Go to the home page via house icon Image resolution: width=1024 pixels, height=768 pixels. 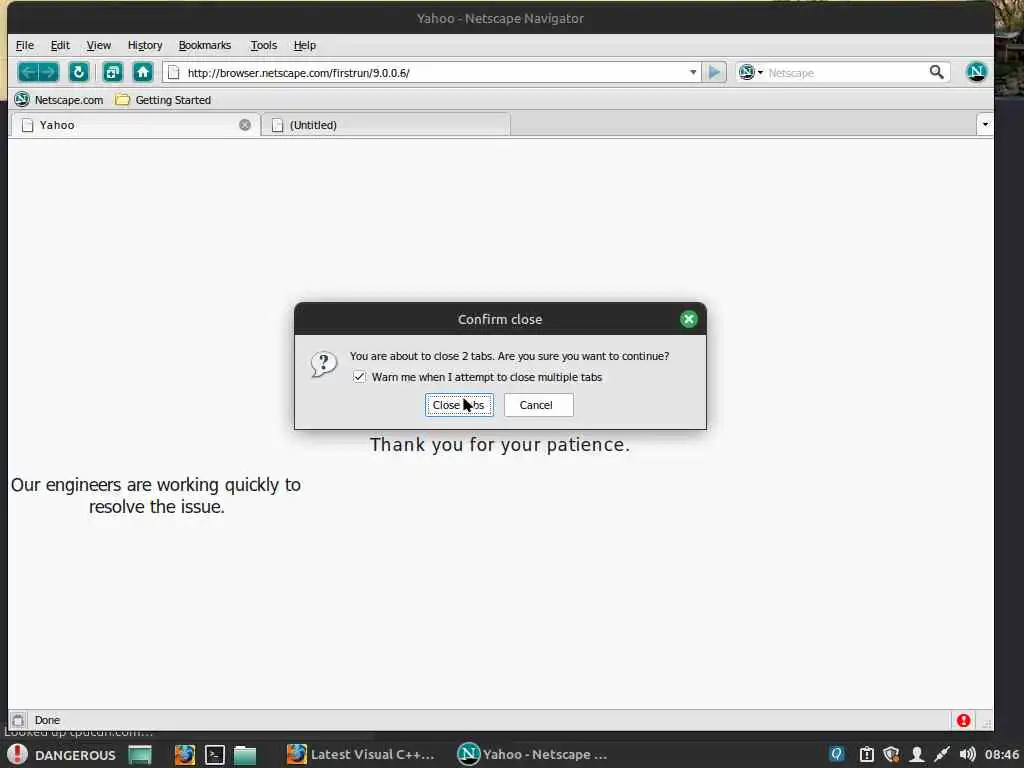[142, 72]
